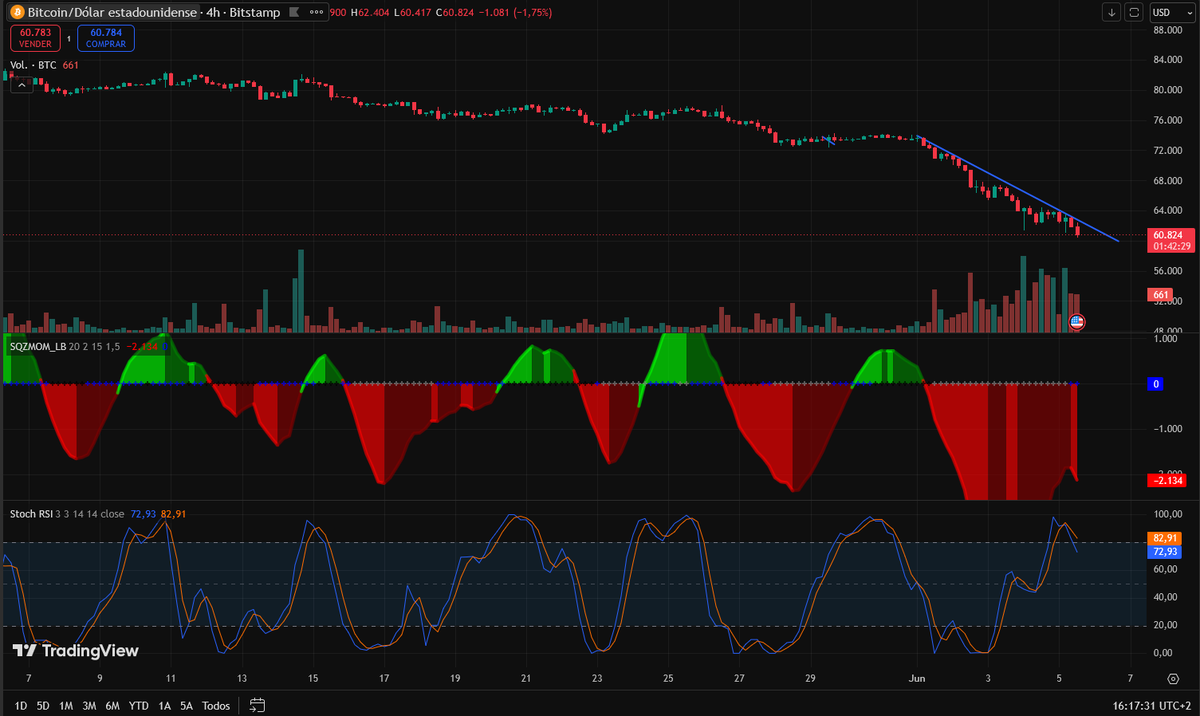This screenshot has height=716, width=1200.
Task: Click the Jun date label on time axis
Action: pos(916,677)
